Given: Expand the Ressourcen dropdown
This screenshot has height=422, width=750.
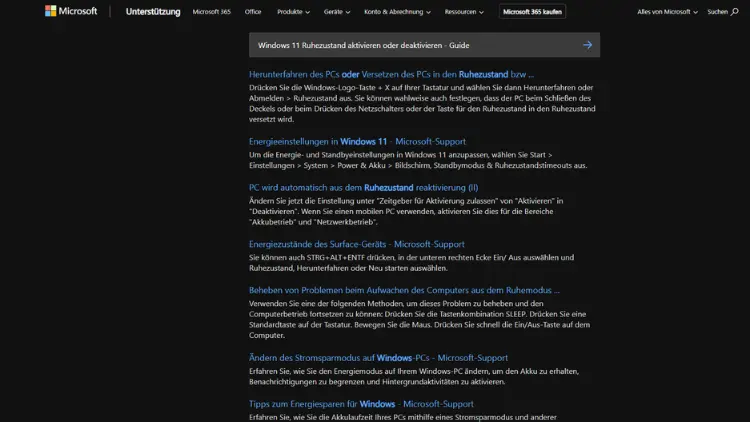Looking at the screenshot, I should (464, 11).
